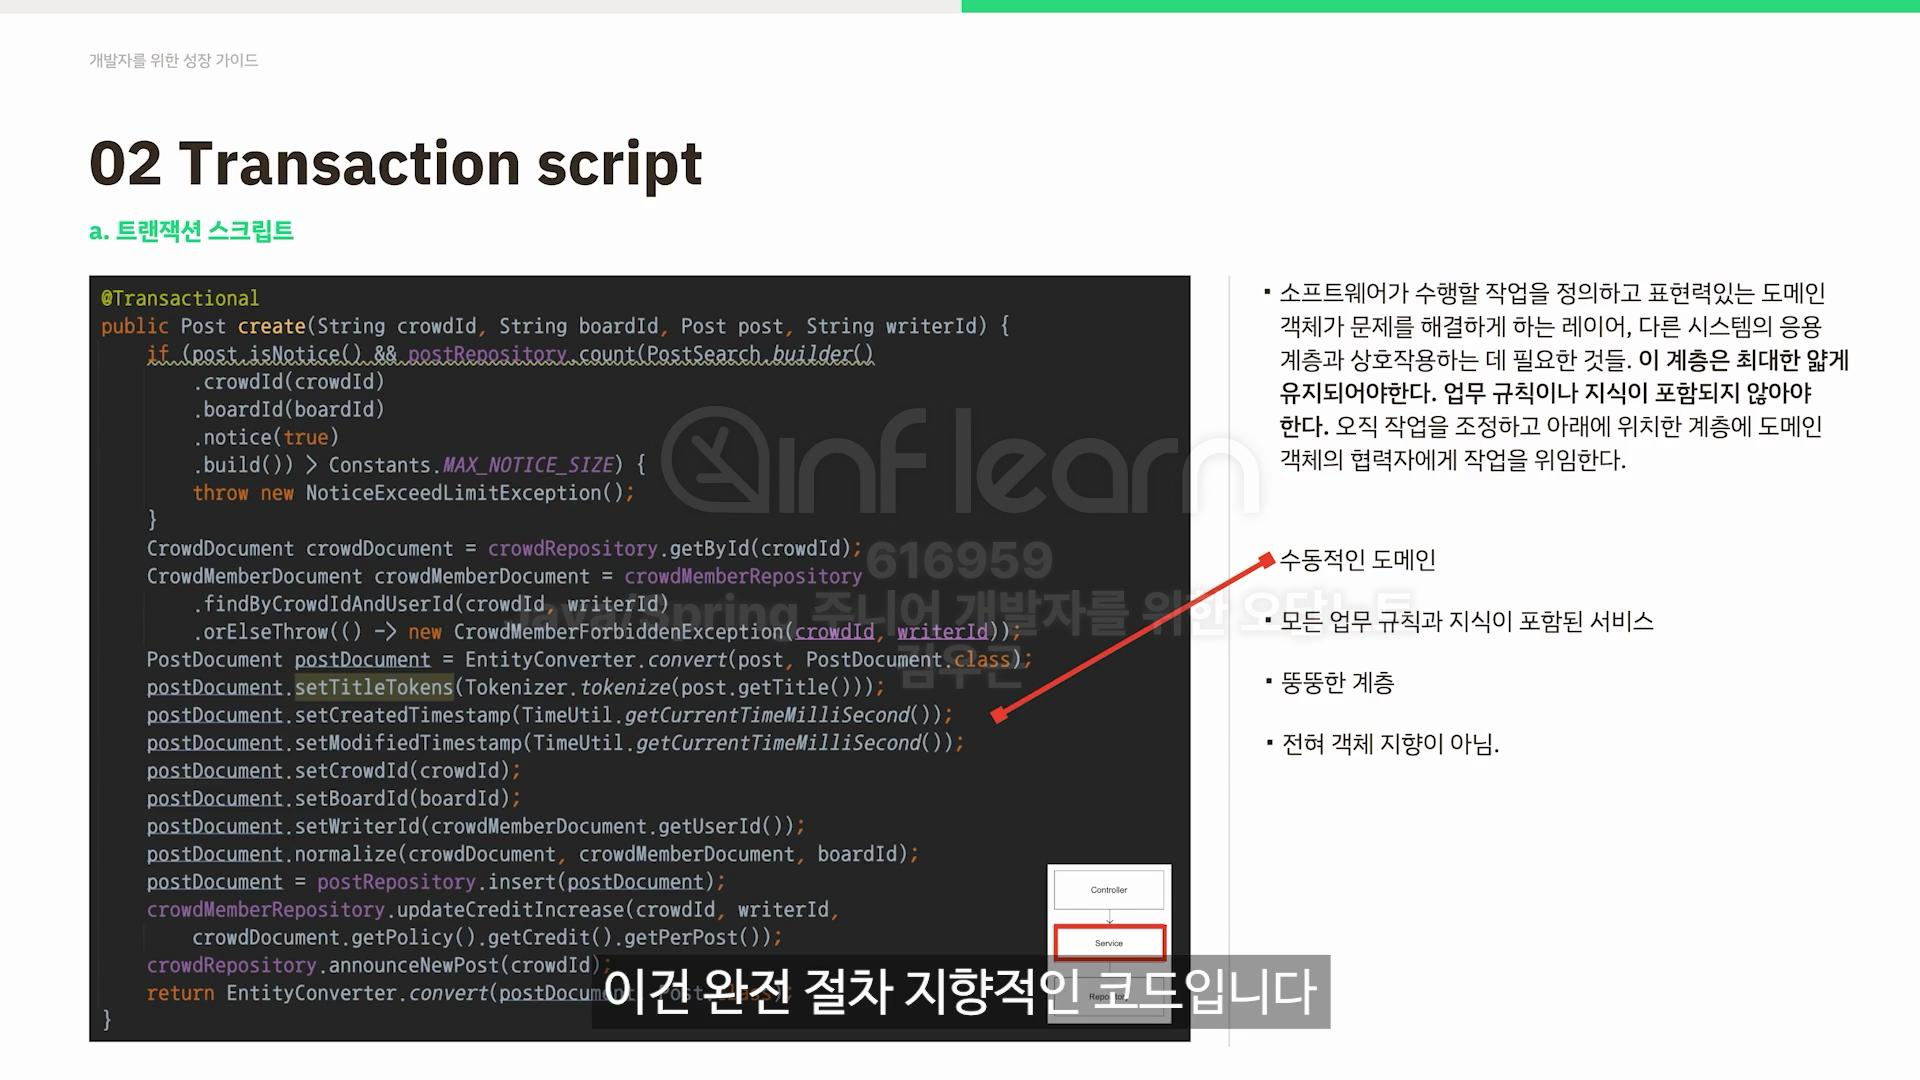
Task: Click the red-outlined Service box
Action: [x=1108, y=943]
